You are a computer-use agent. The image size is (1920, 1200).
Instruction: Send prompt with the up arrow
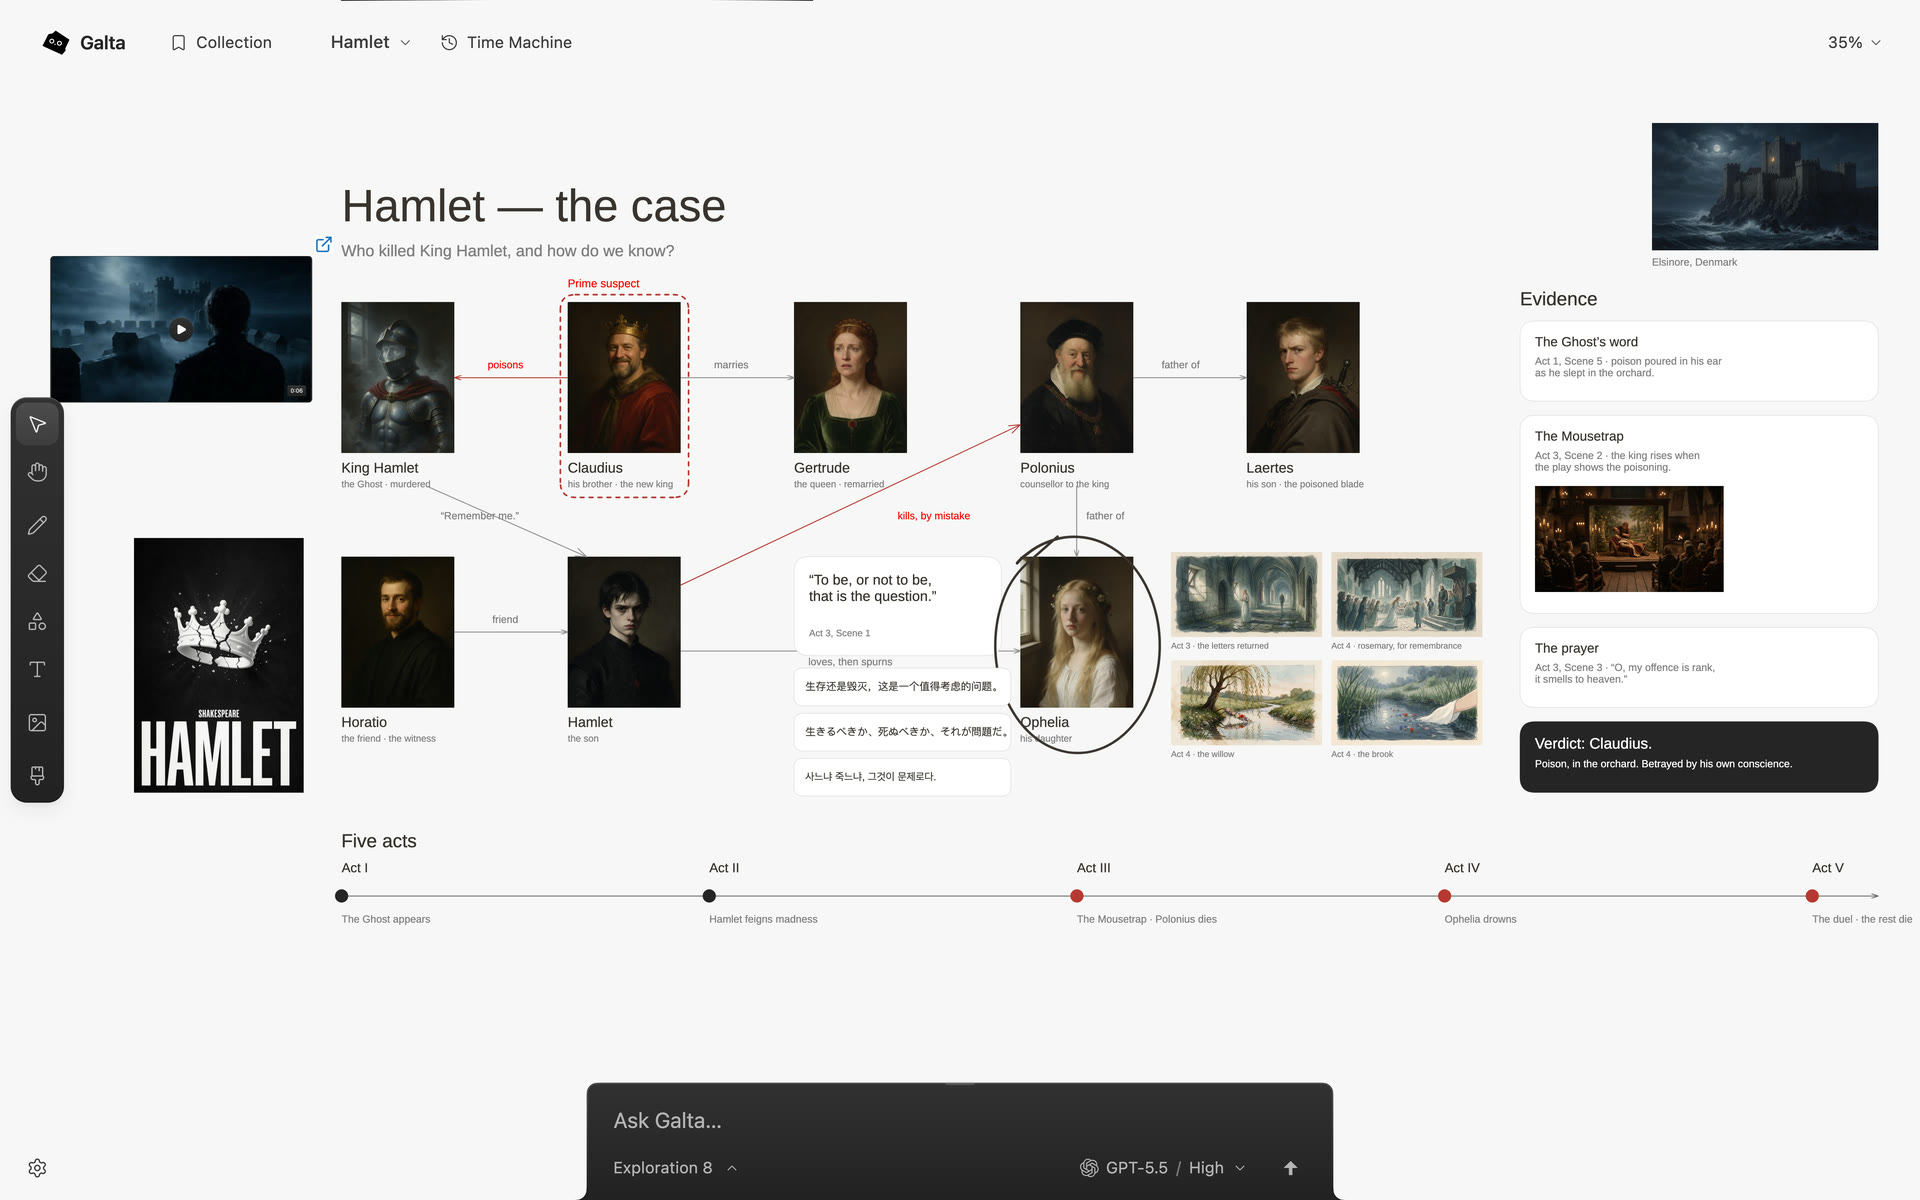click(1290, 1168)
